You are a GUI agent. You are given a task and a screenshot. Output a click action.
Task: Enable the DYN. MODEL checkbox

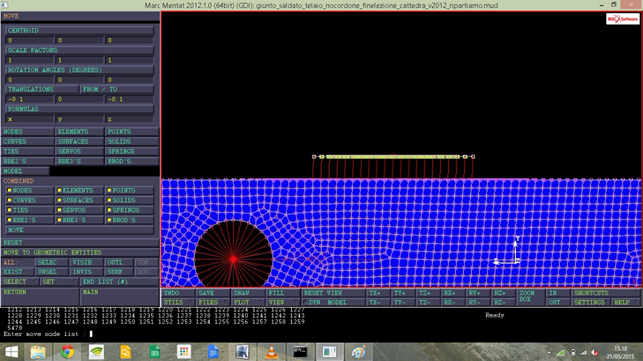point(305,302)
